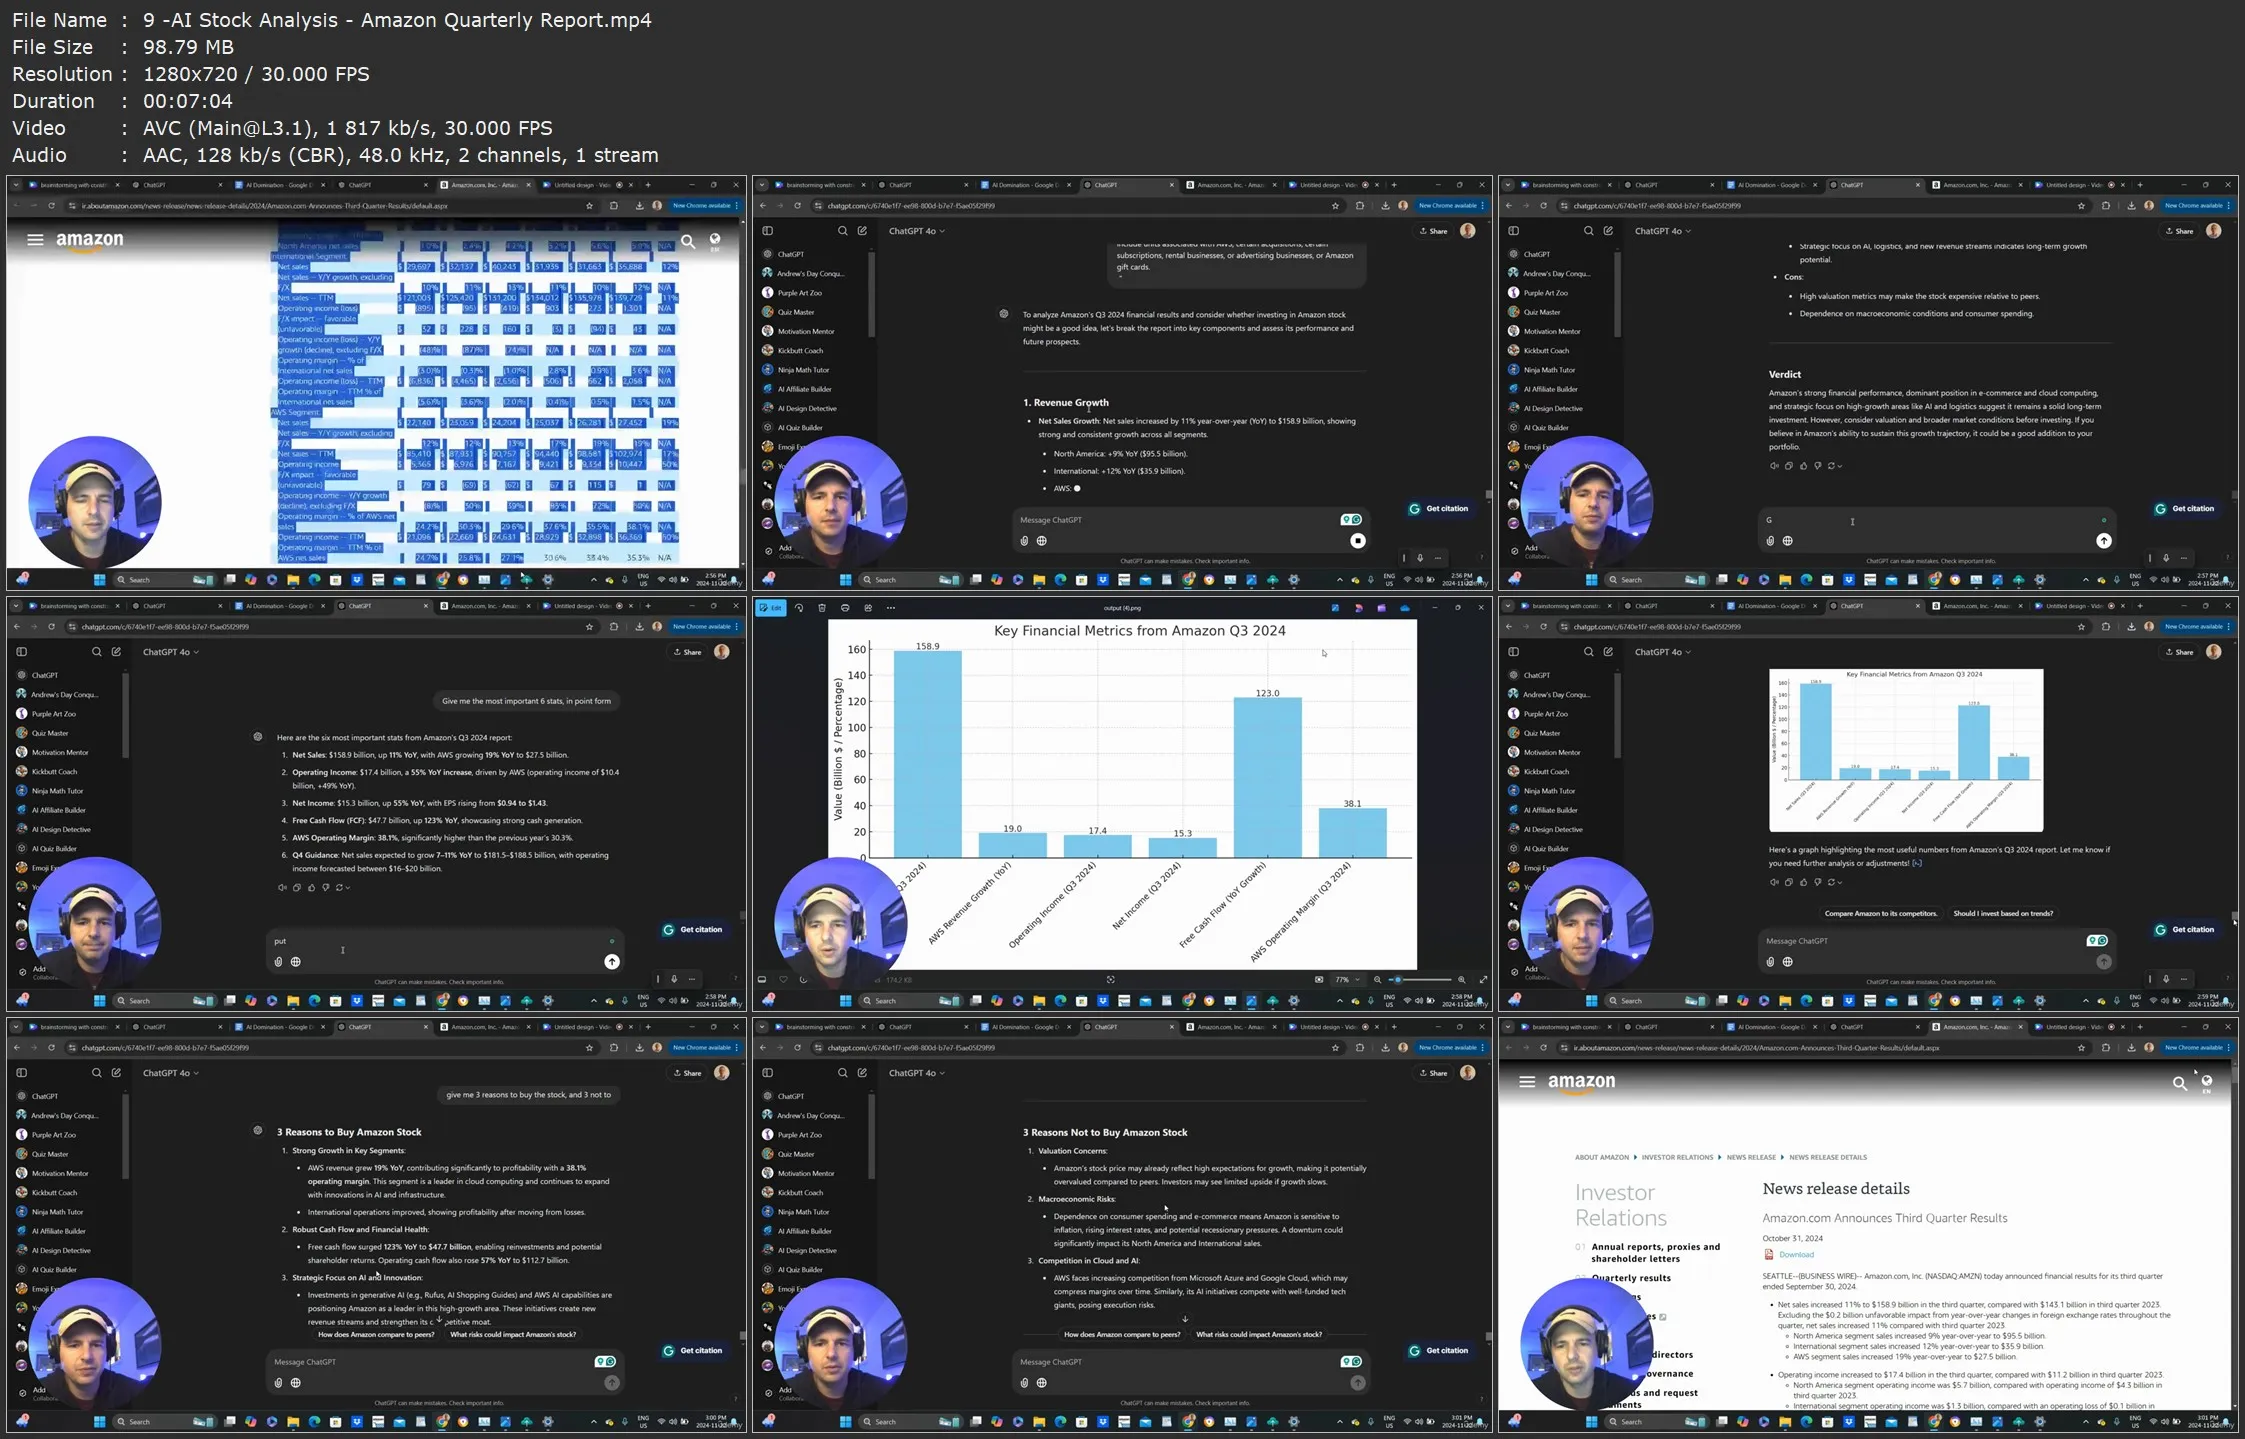Viewport: 2245px width, 1439px height.
Task: Click 'How does Amazon compare to peers?' in Buy frame
Action: [376, 1334]
